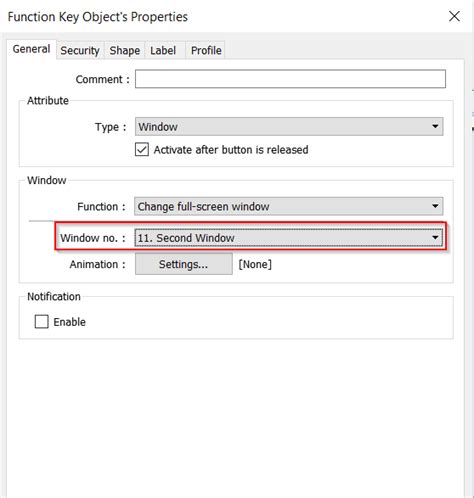Enable the Notification checkbox

point(42,322)
